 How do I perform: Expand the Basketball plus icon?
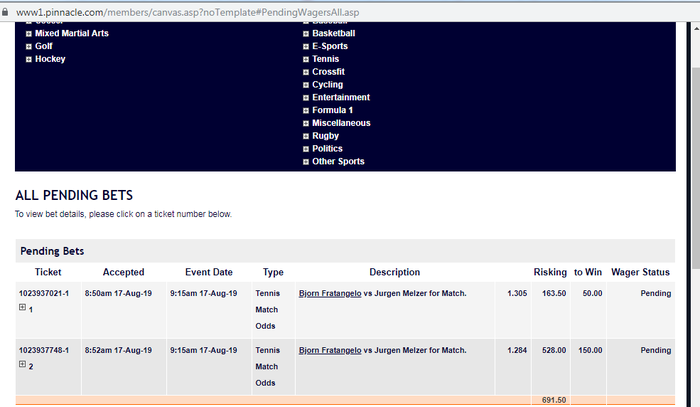click(306, 34)
